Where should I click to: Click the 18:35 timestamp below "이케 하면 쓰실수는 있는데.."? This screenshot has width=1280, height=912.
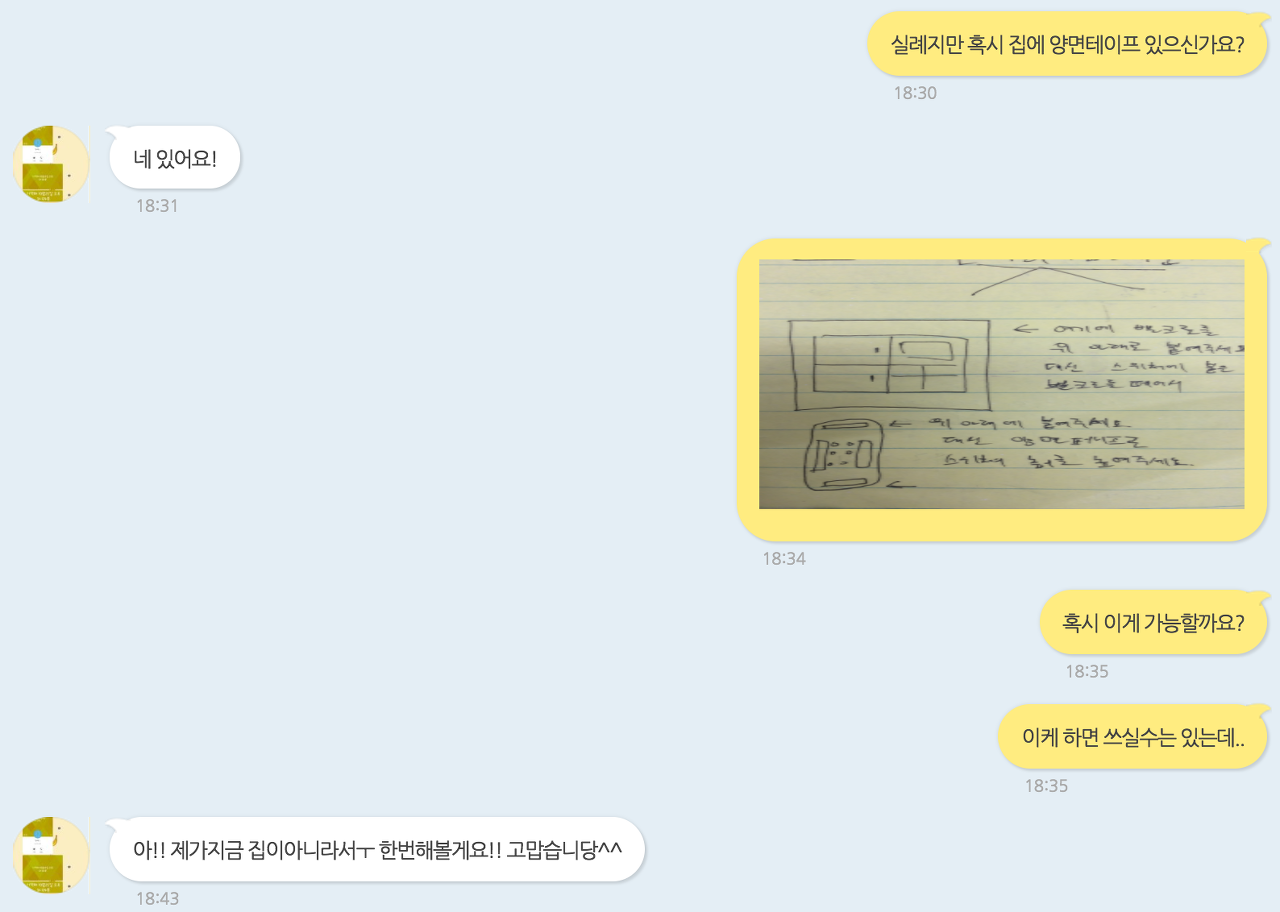pyautogui.click(x=1046, y=786)
